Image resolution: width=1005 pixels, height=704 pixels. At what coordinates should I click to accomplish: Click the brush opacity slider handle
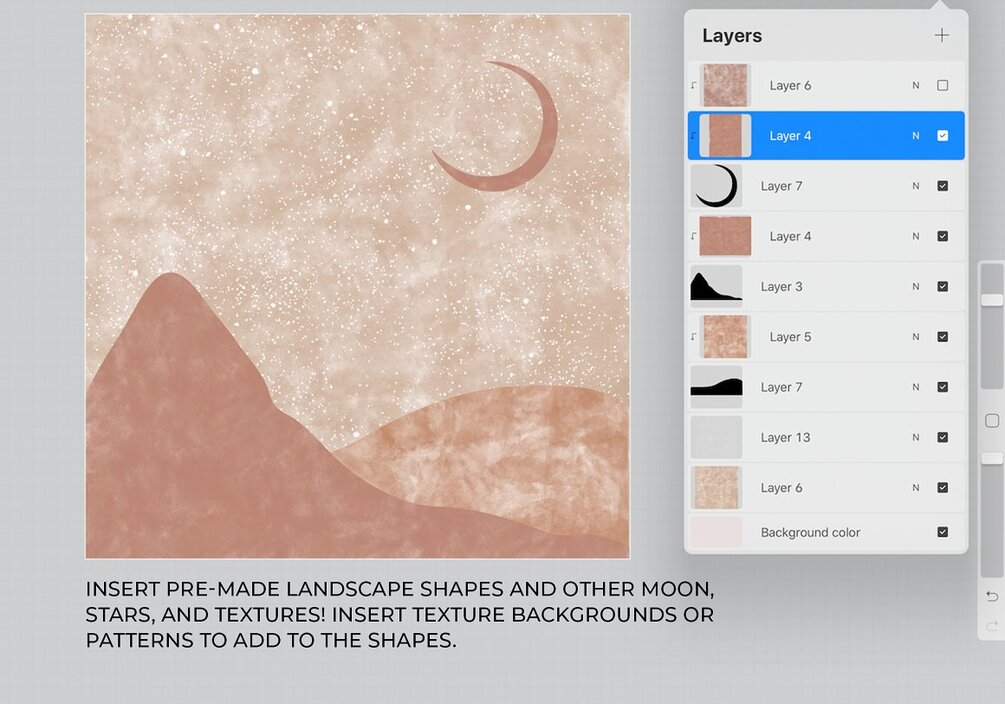point(992,458)
